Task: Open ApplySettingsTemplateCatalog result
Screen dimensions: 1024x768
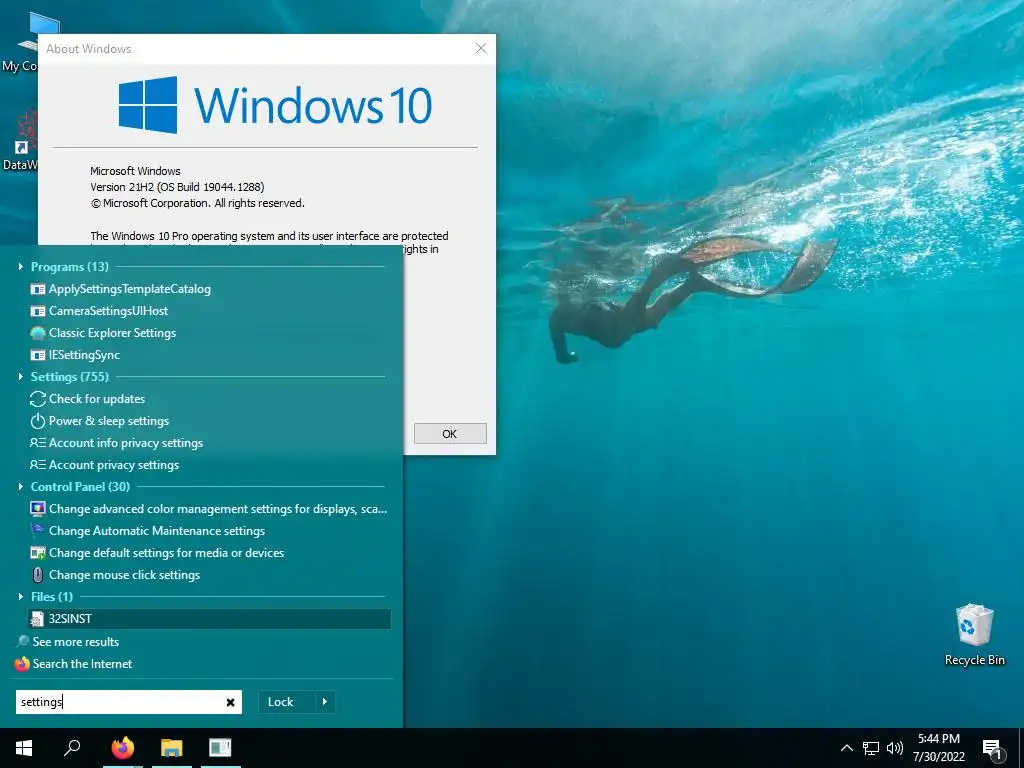Action: (x=209, y=289)
